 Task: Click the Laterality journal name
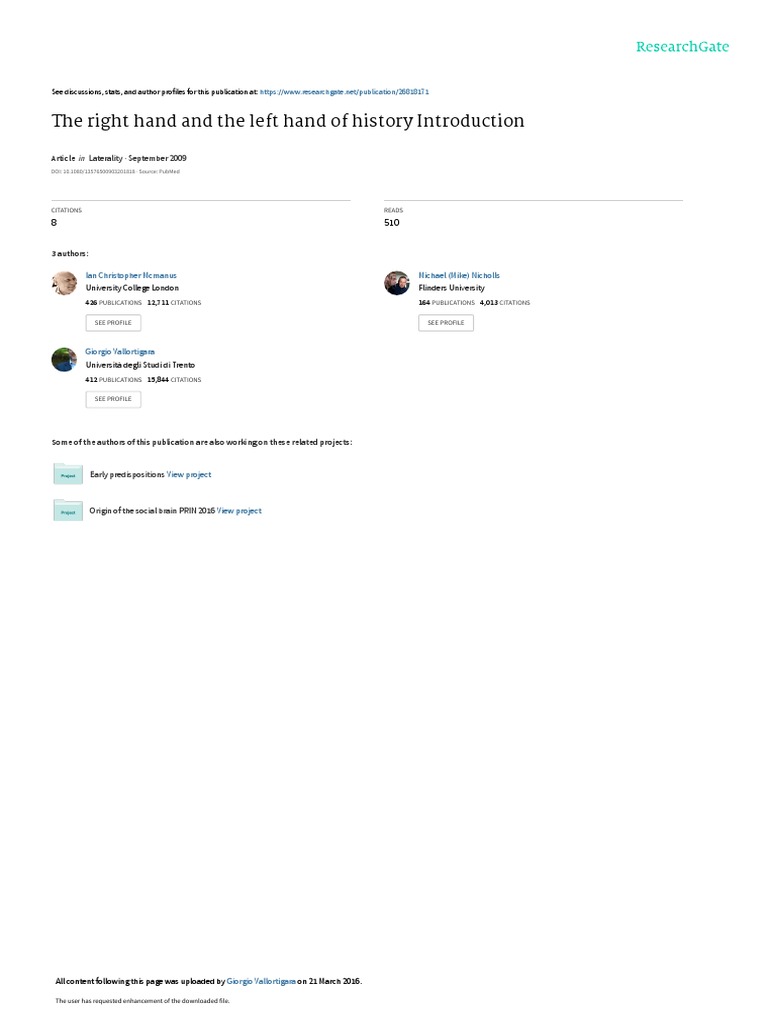pyautogui.click(x=106, y=158)
